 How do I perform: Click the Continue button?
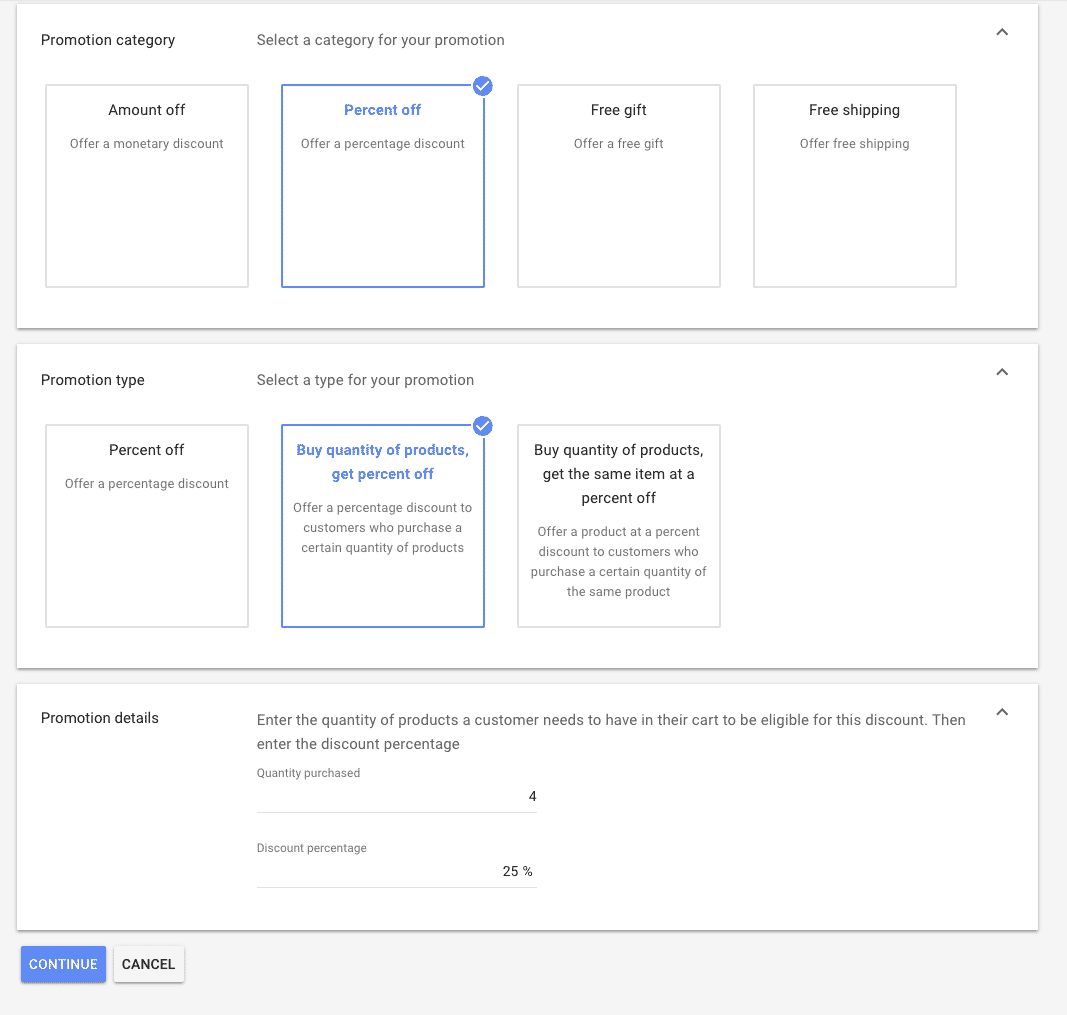(x=63, y=964)
